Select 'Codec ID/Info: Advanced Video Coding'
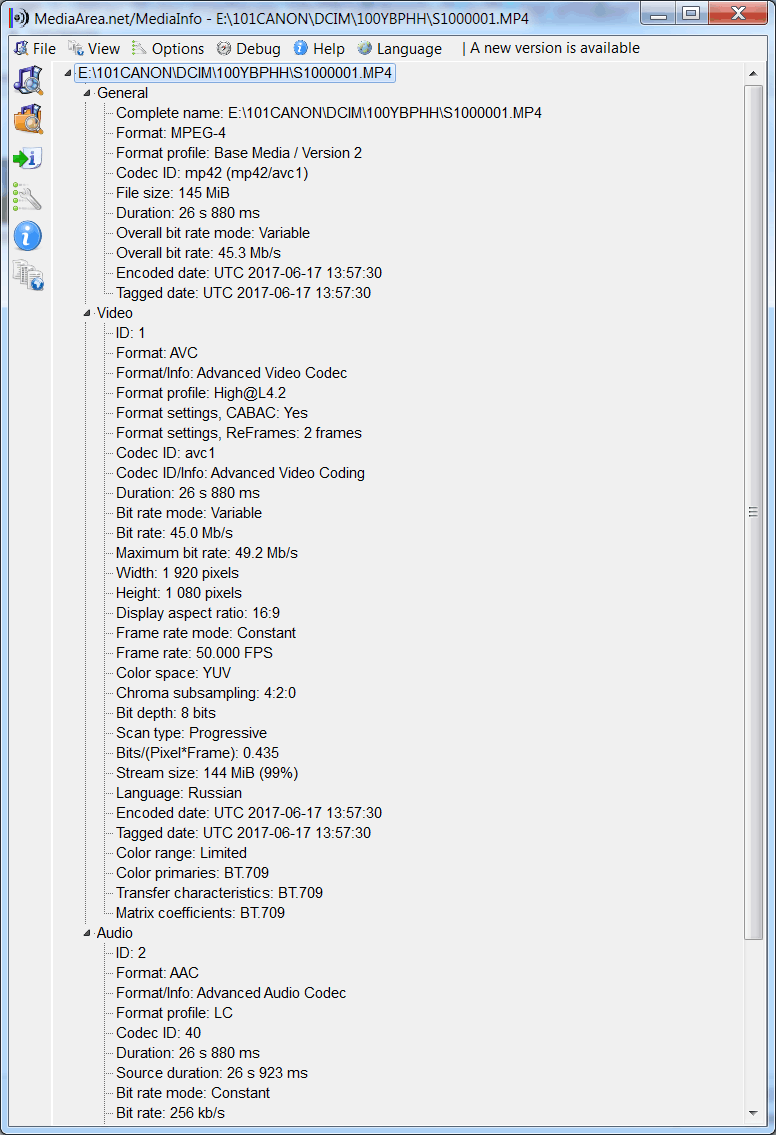The height and width of the screenshot is (1135, 776). [x=240, y=473]
